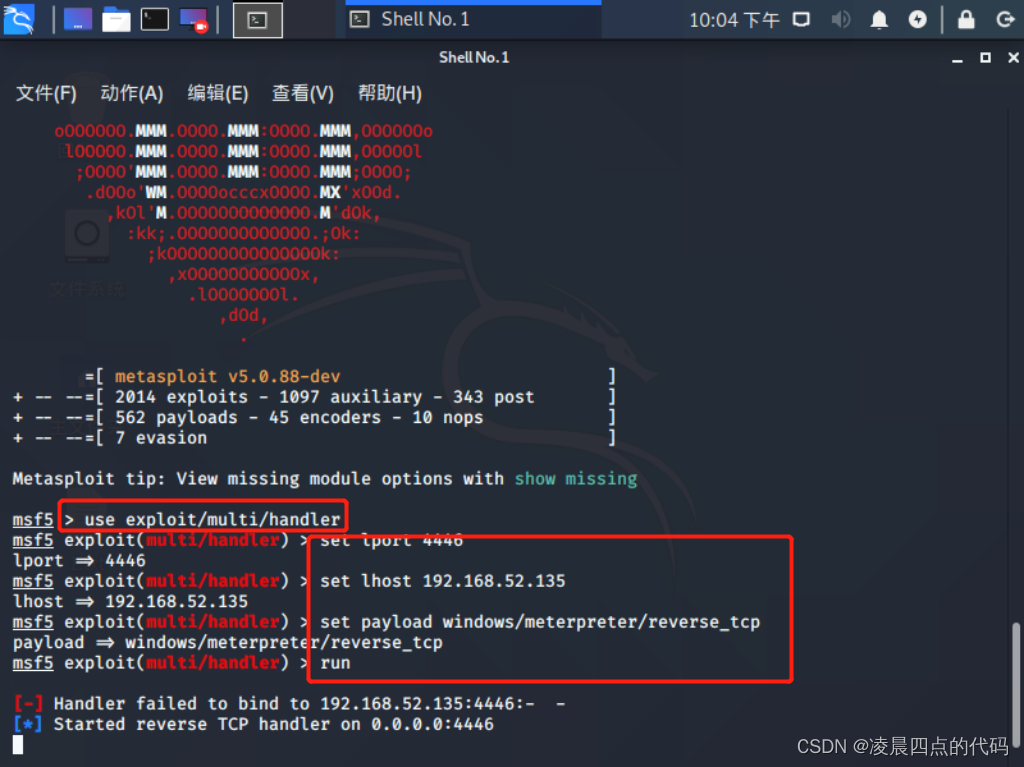Click the 'lhost ⇒ 192.168.52.135' output line
The image size is (1024, 767).
tap(131, 601)
